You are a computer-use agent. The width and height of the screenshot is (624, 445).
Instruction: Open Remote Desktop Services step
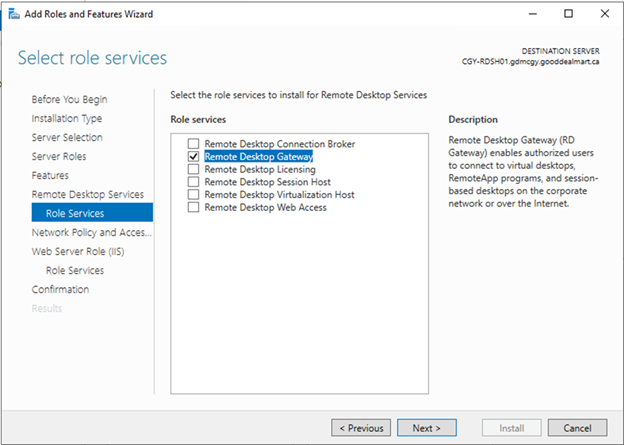[88, 195]
